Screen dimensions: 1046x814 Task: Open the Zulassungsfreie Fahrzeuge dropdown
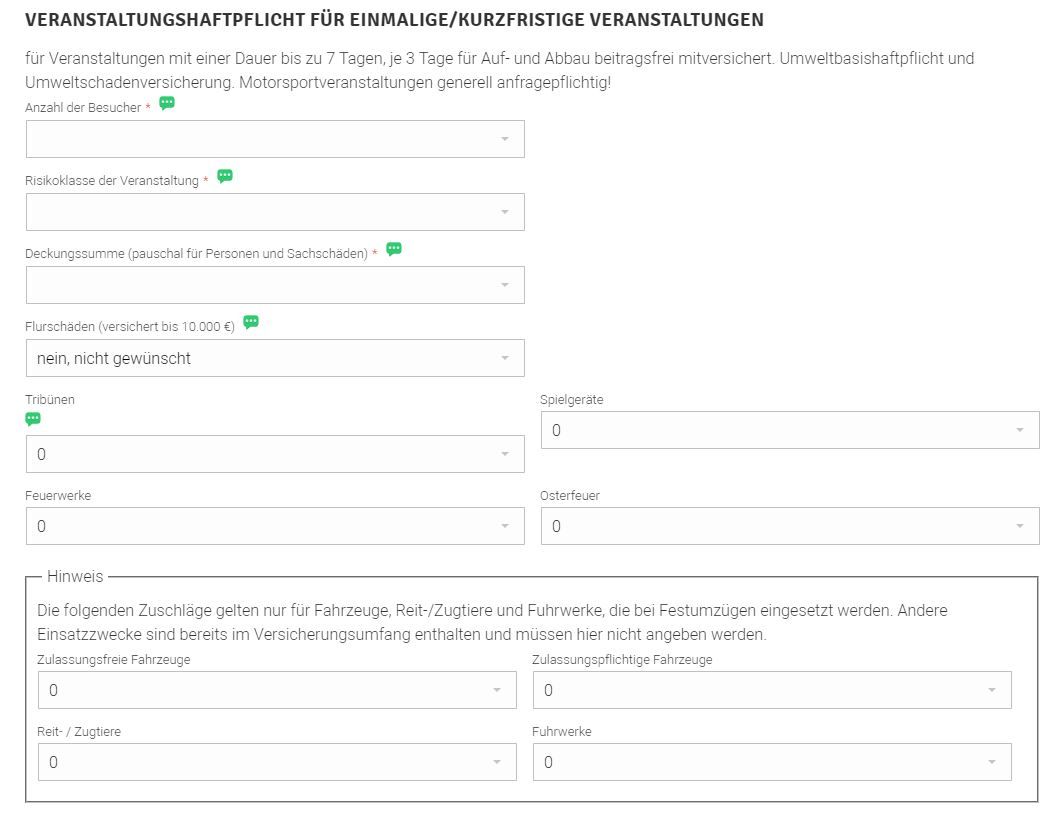pyautogui.click(x=277, y=690)
